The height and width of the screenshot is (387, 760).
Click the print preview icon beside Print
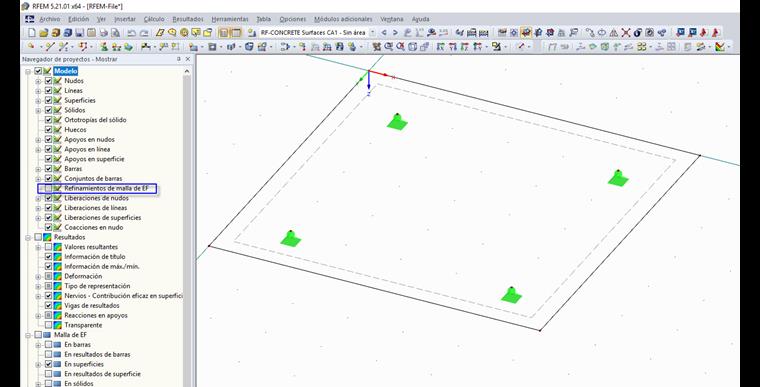(x=115, y=32)
